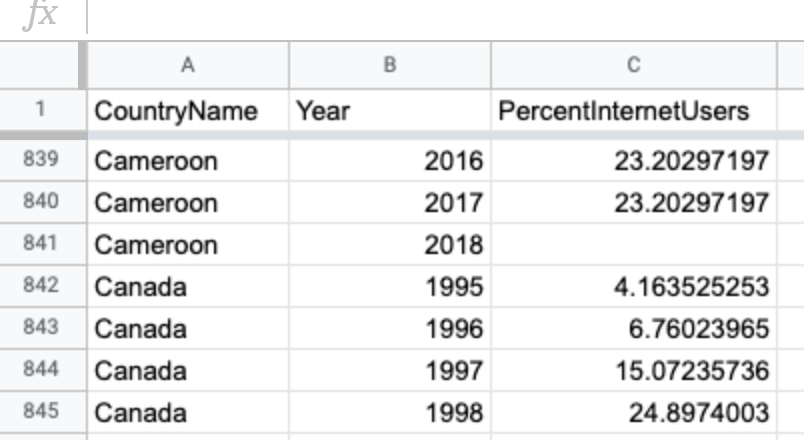
Task: Select the empty cell for Cameroon 2018
Action: [634, 244]
